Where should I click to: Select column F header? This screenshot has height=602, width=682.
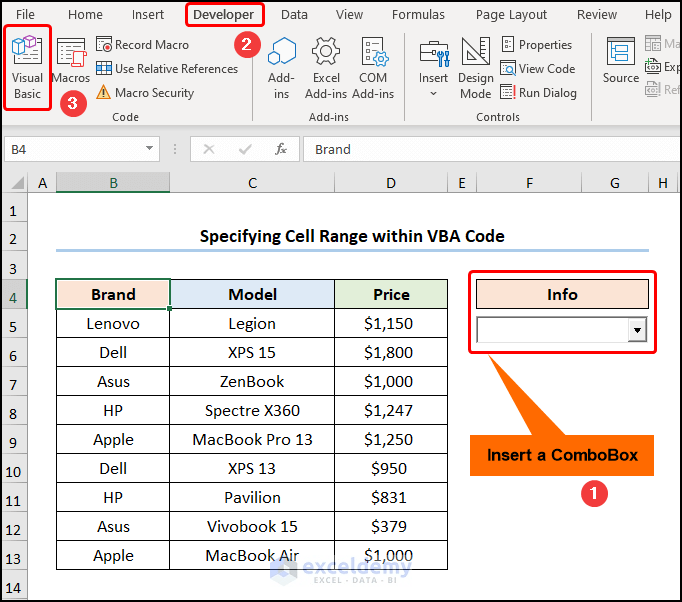[529, 183]
